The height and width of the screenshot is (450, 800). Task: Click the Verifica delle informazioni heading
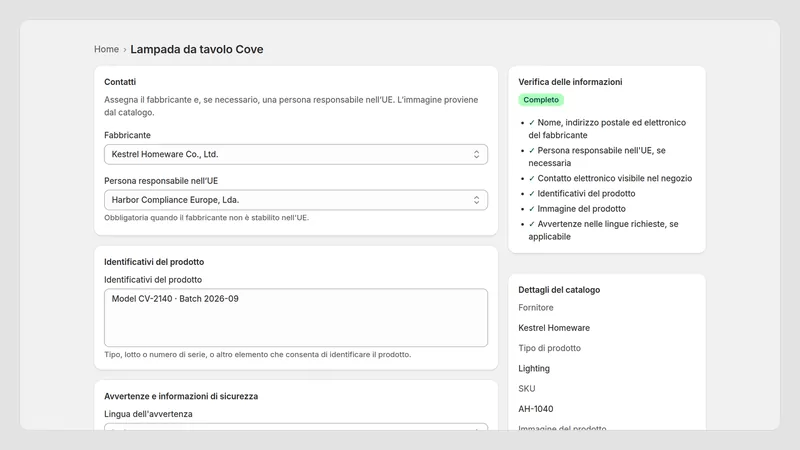tap(570, 82)
